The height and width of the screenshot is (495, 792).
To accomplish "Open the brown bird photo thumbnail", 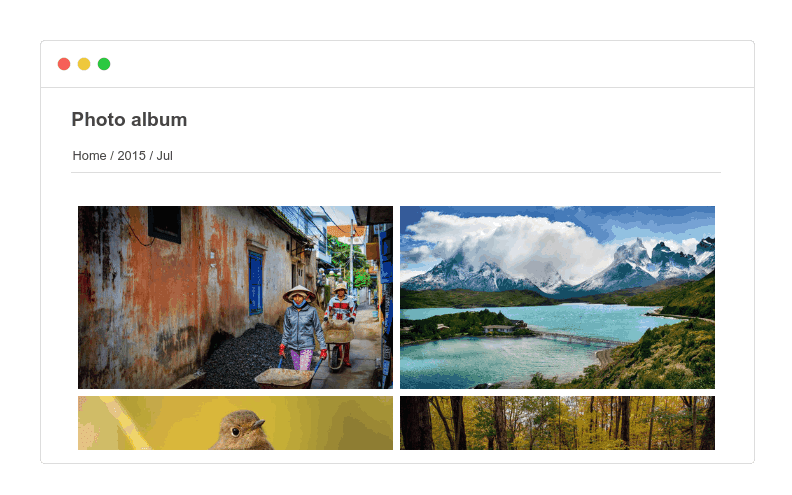I will point(235,423).
